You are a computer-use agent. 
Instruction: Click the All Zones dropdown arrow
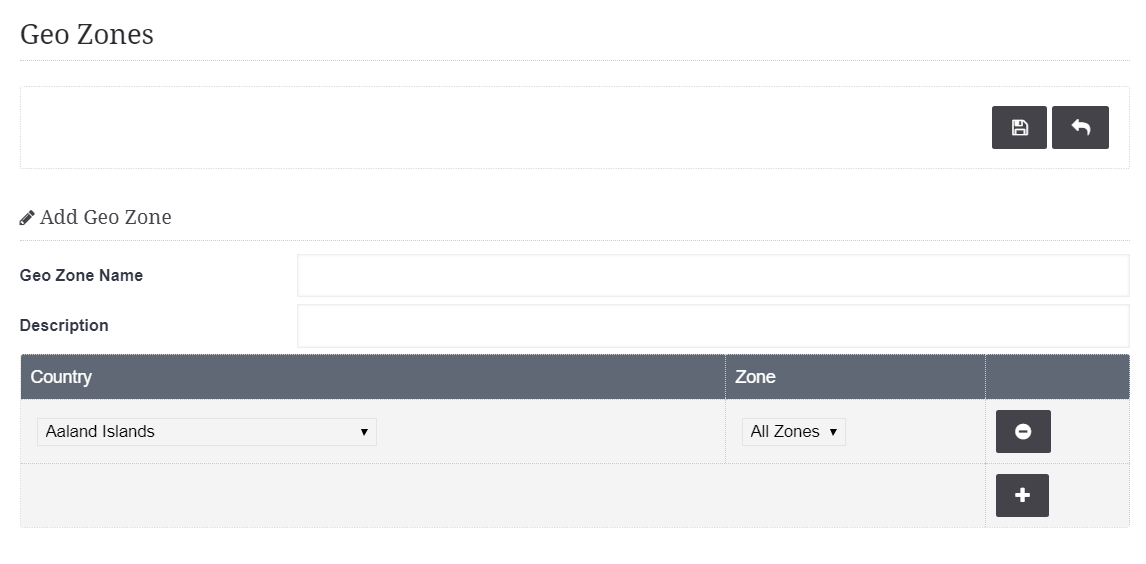[x=832, y=432]
